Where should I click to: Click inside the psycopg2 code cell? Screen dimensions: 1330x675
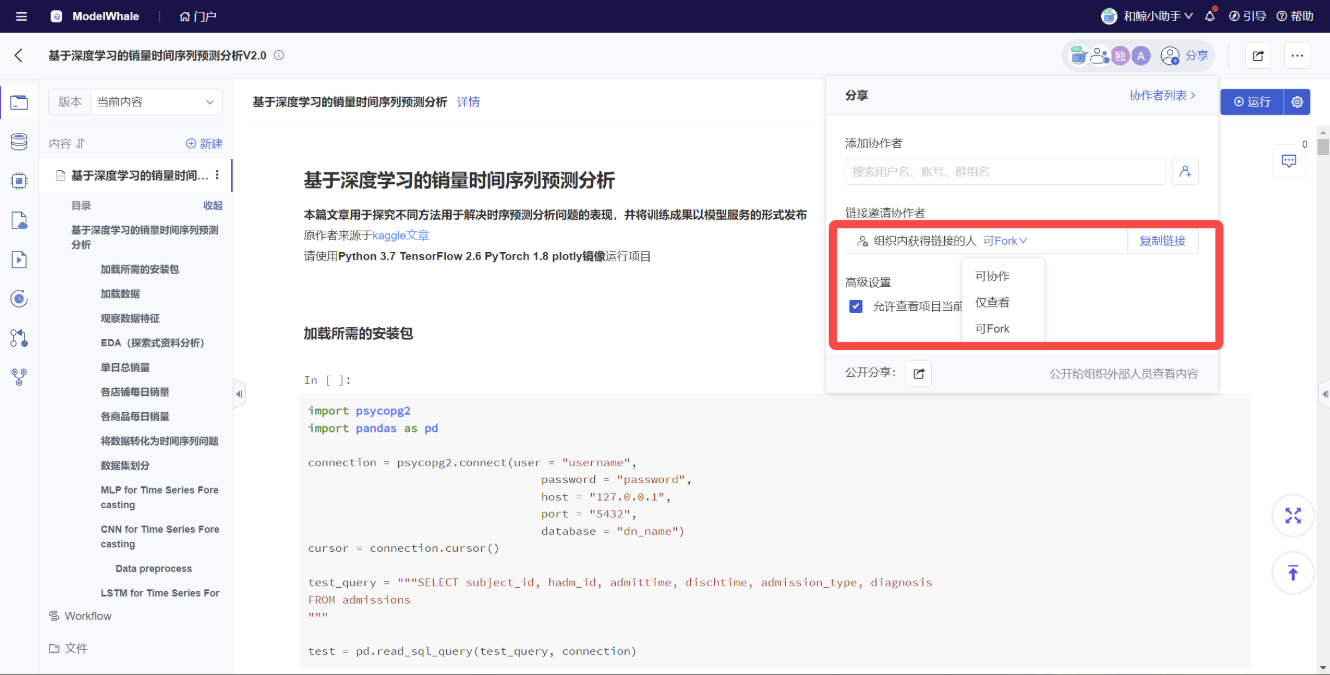pos(774,530)
